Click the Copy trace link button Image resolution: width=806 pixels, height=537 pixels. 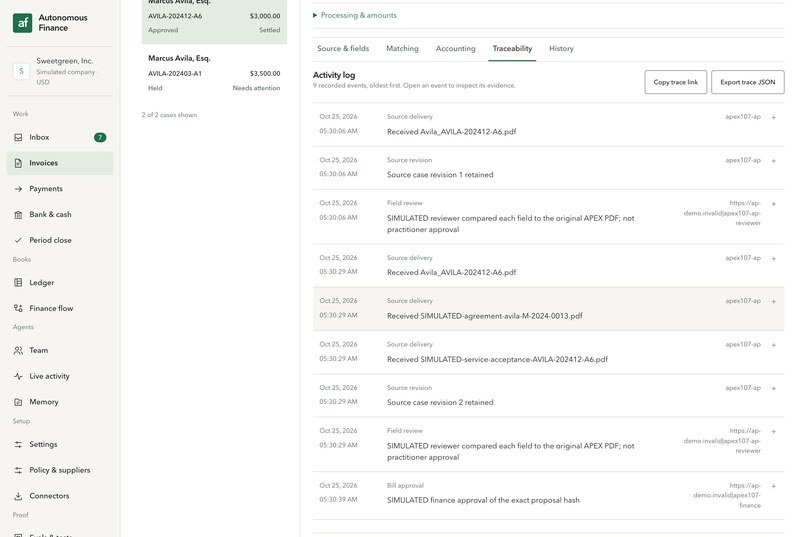pos(675,82)
